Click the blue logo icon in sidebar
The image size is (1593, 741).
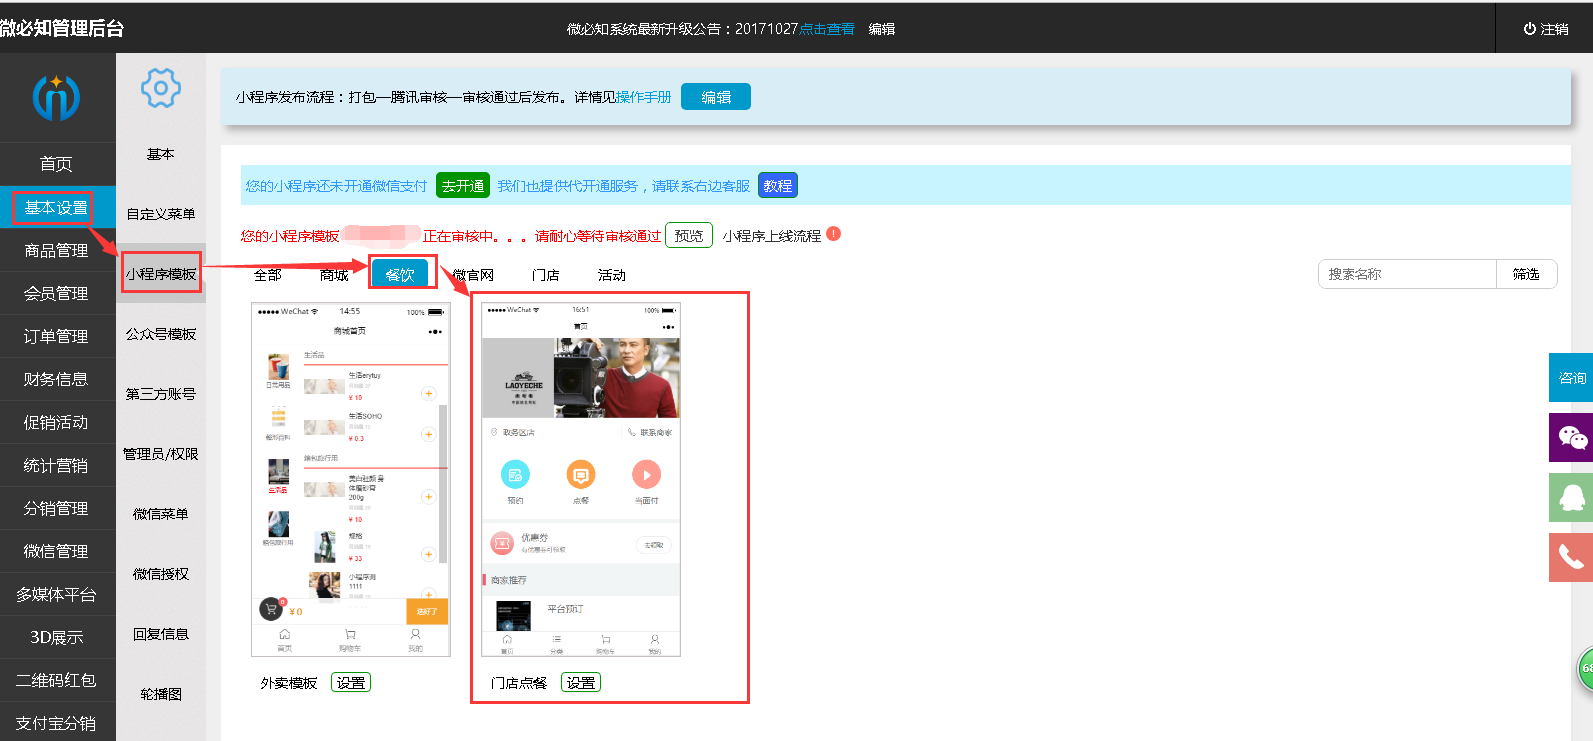pos(56,97)
